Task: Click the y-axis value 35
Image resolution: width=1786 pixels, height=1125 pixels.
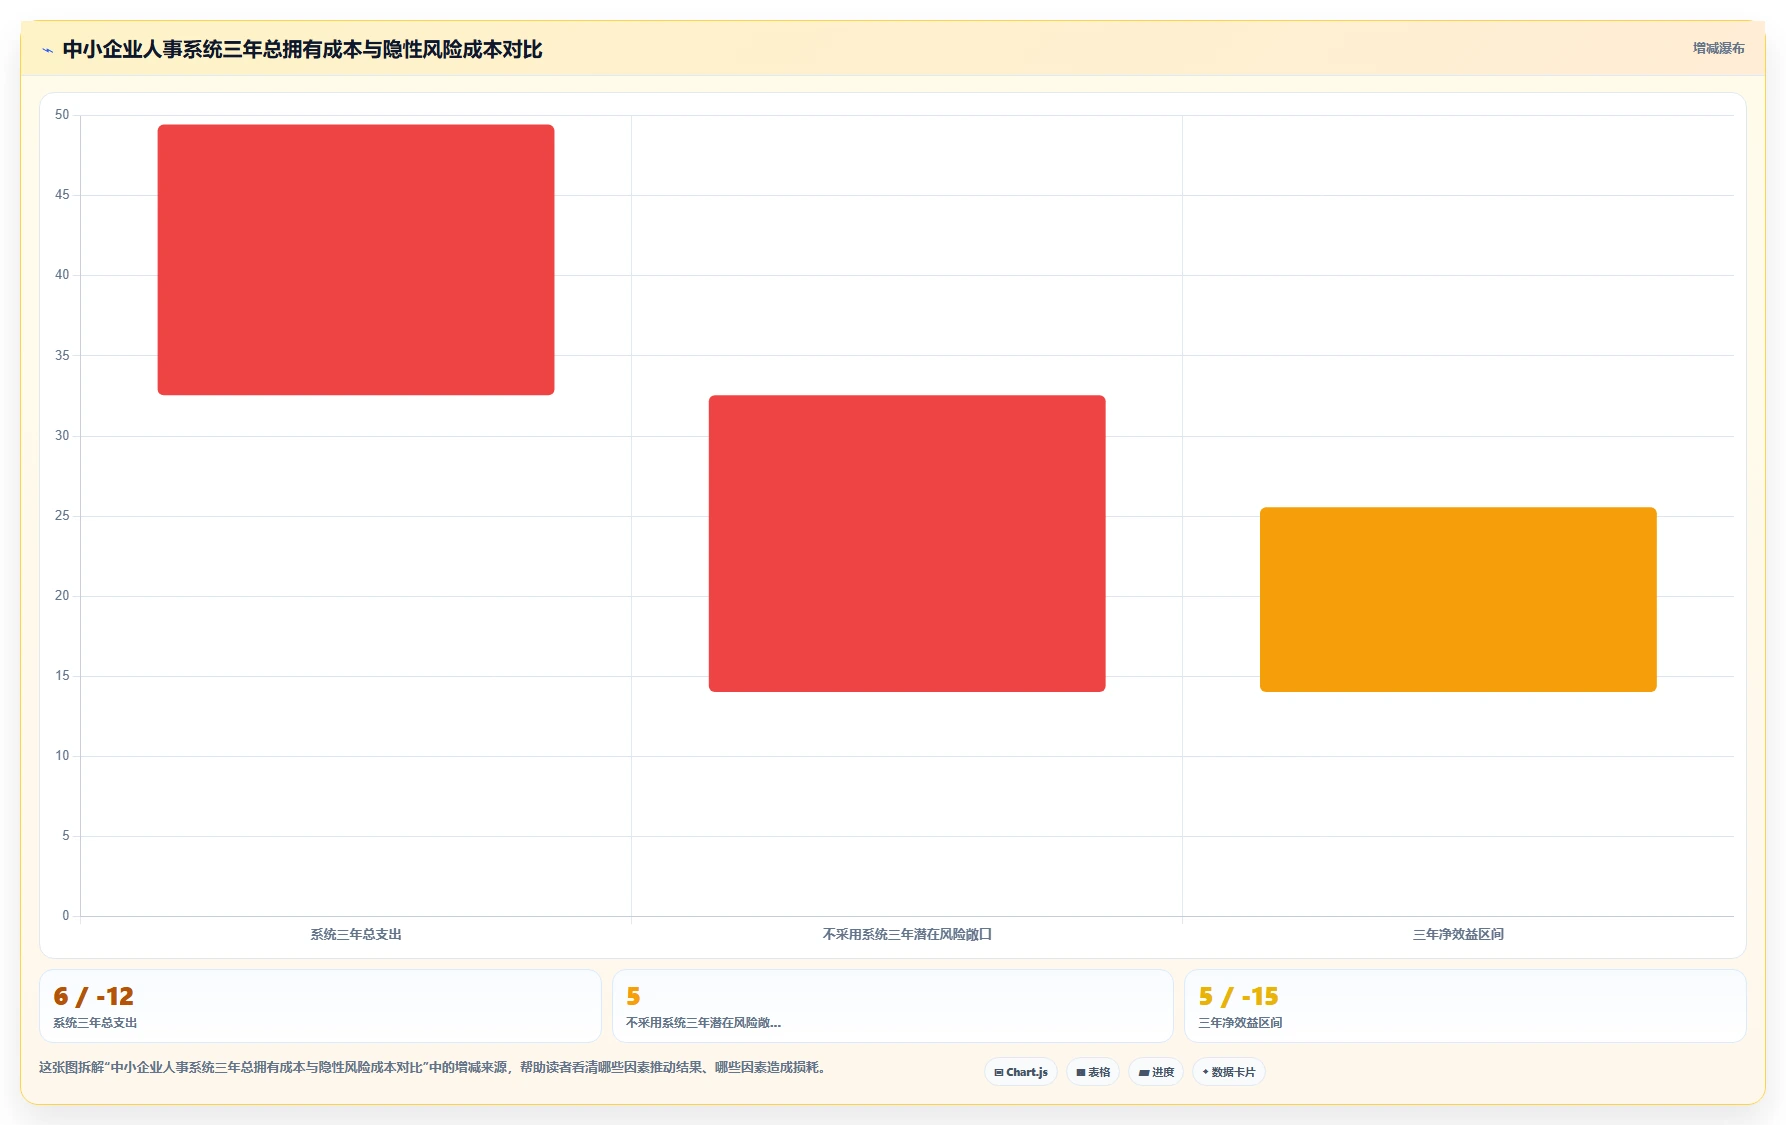Action: tap(62, 356)
